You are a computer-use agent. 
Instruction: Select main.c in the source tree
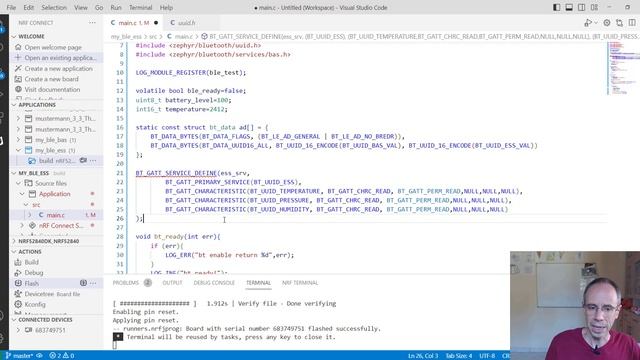[x=56, y=215]
